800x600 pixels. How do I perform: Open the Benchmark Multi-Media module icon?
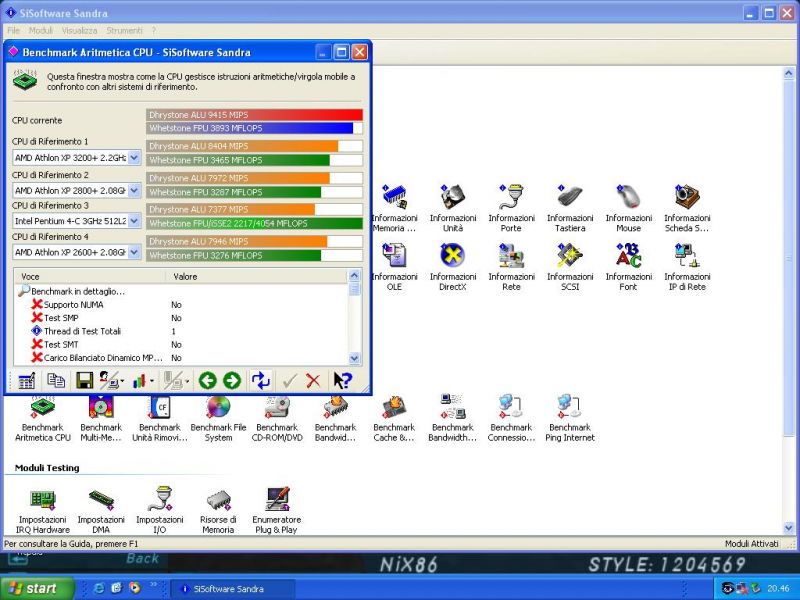point(101,419)
